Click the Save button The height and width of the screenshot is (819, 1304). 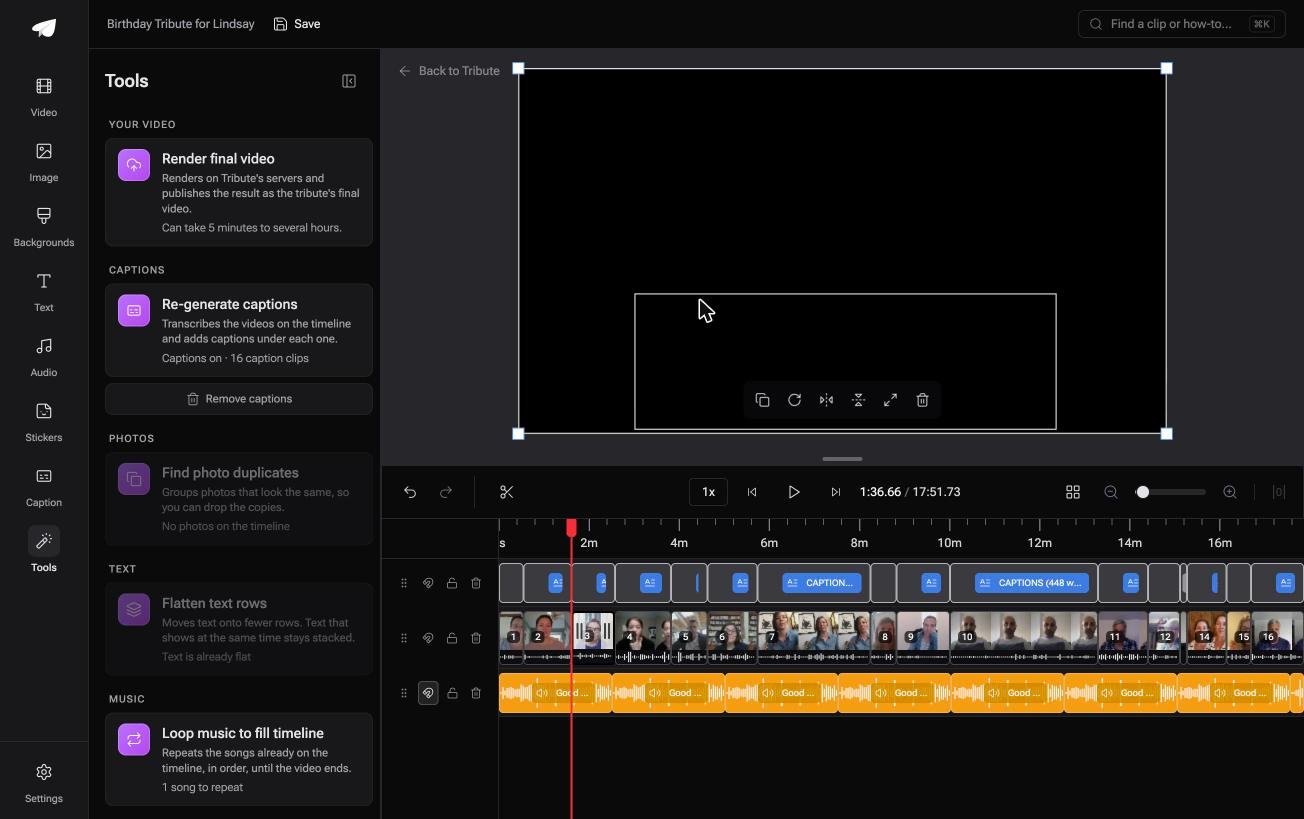[297, 24]
